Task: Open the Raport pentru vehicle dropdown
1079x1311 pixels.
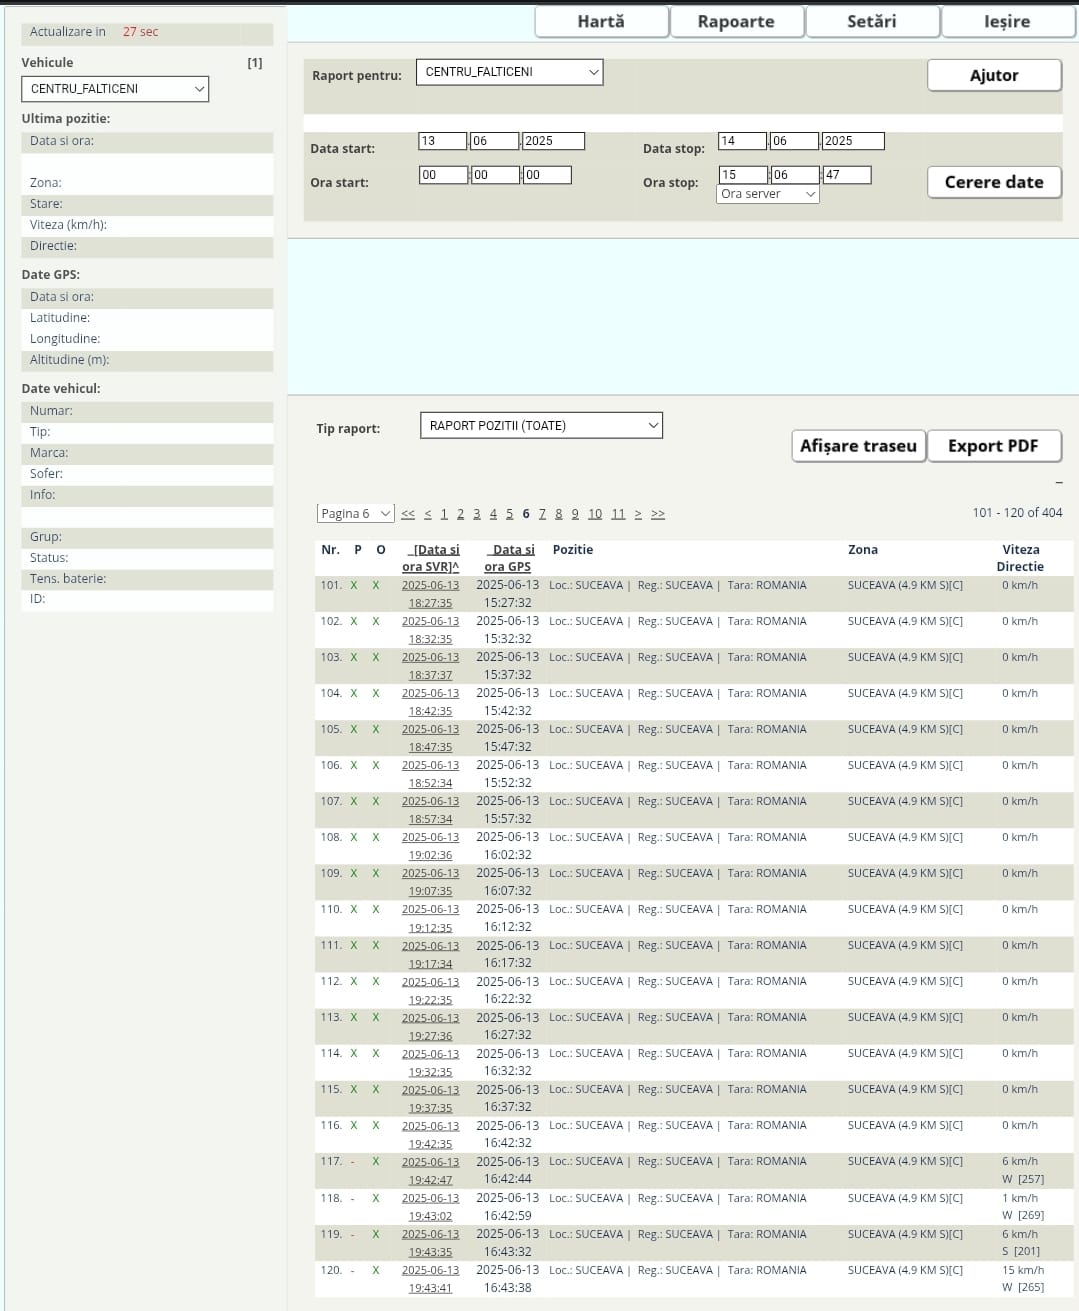Action: tap(509, 72)
